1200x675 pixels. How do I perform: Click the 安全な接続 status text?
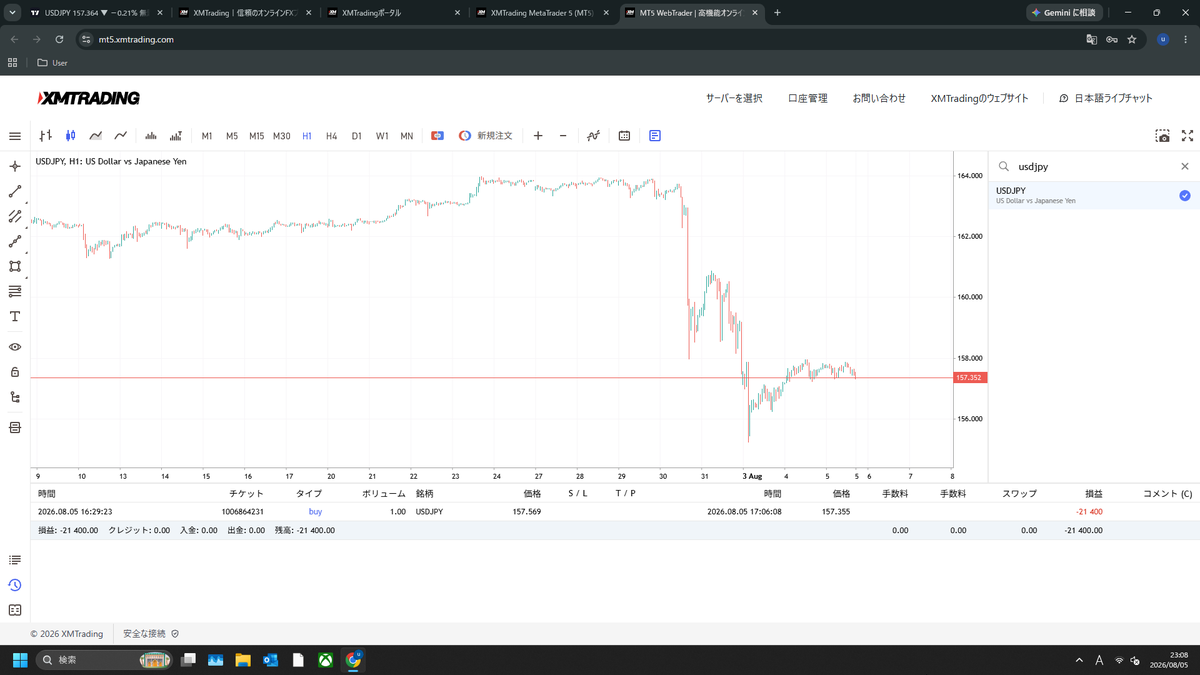144,634
